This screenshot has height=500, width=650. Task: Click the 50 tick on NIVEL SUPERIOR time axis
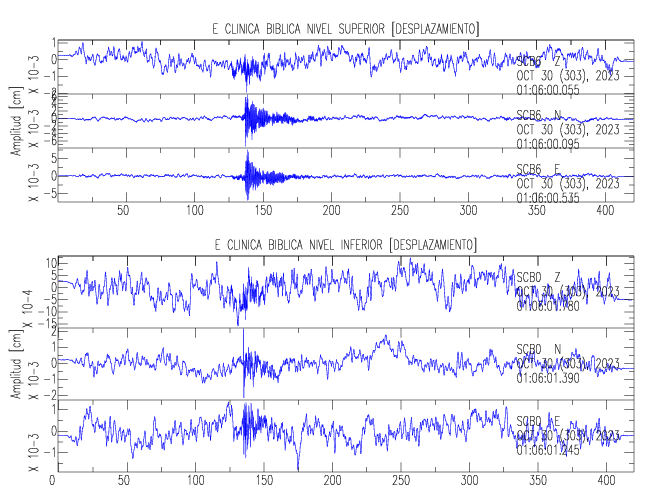tap(123, 210)
